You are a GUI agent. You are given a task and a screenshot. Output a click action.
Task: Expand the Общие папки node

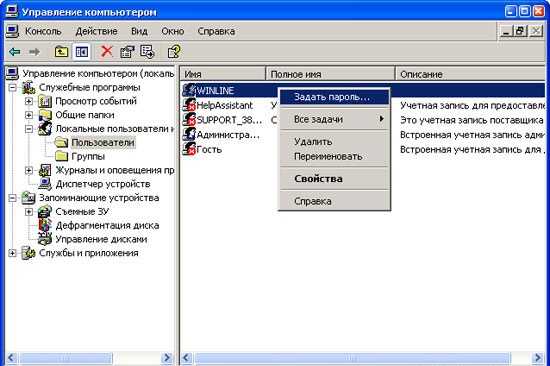point(29,115)
